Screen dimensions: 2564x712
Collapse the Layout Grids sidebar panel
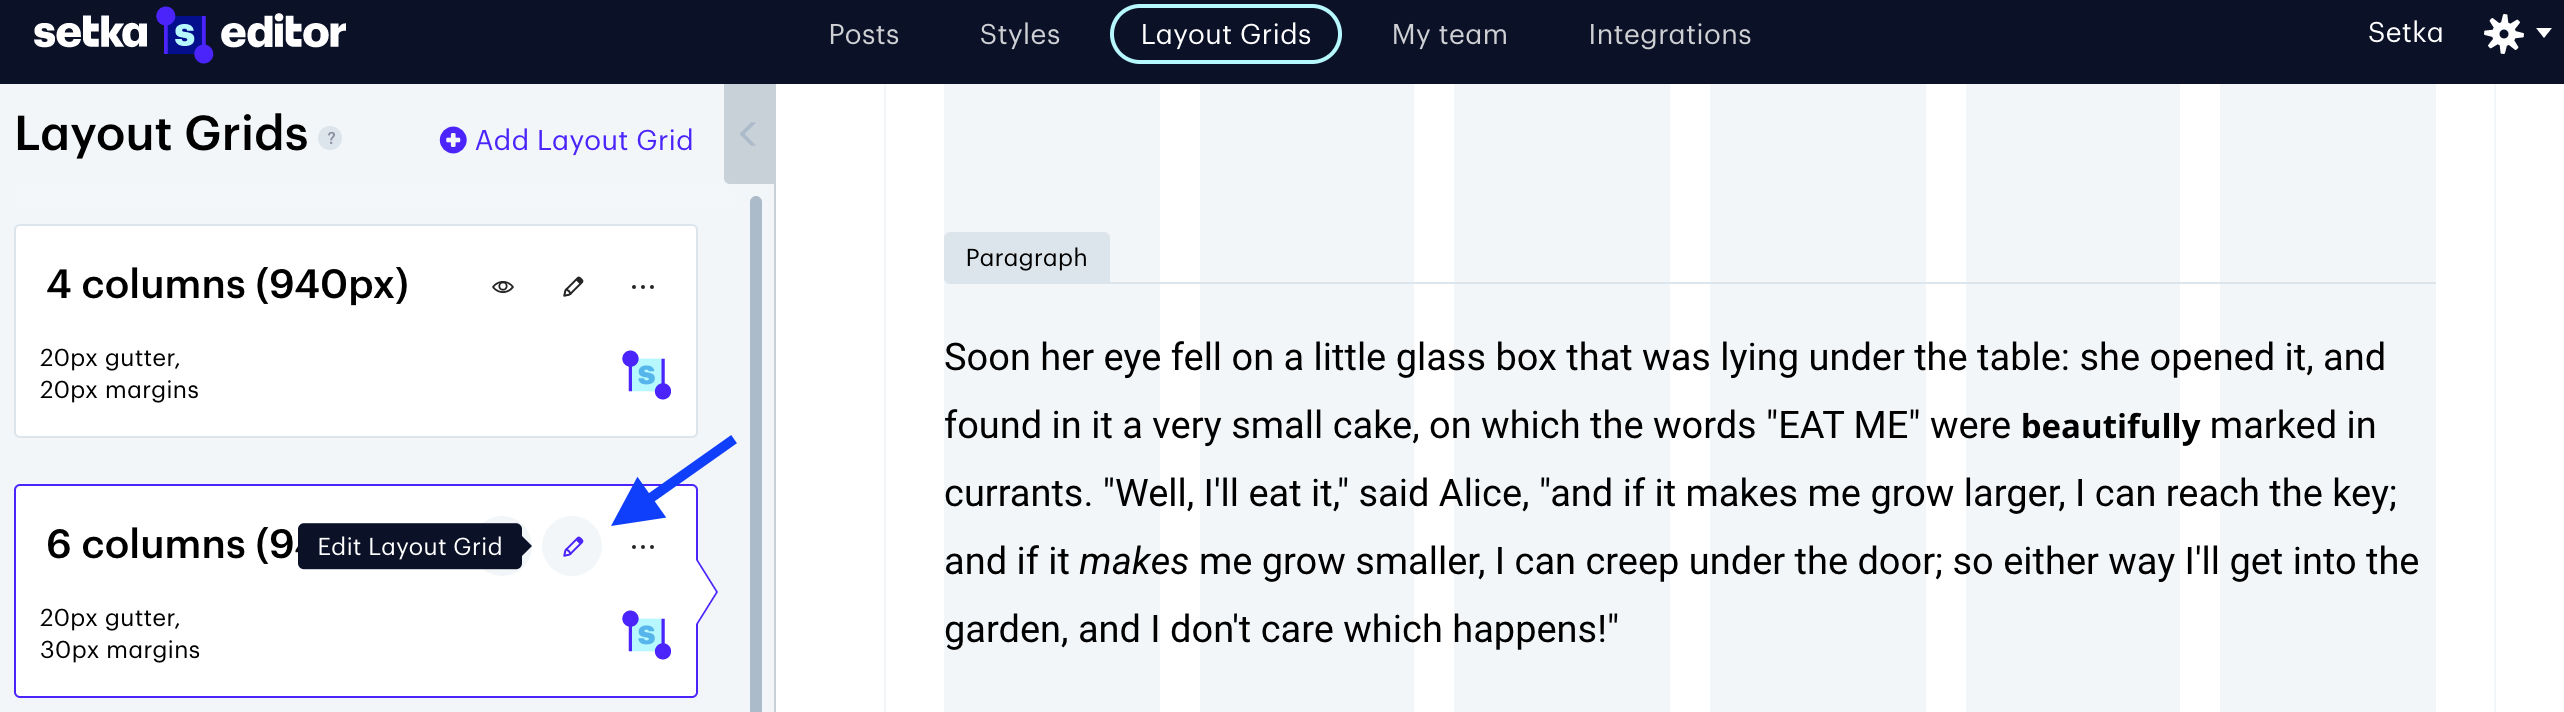[x=748, y=134]
